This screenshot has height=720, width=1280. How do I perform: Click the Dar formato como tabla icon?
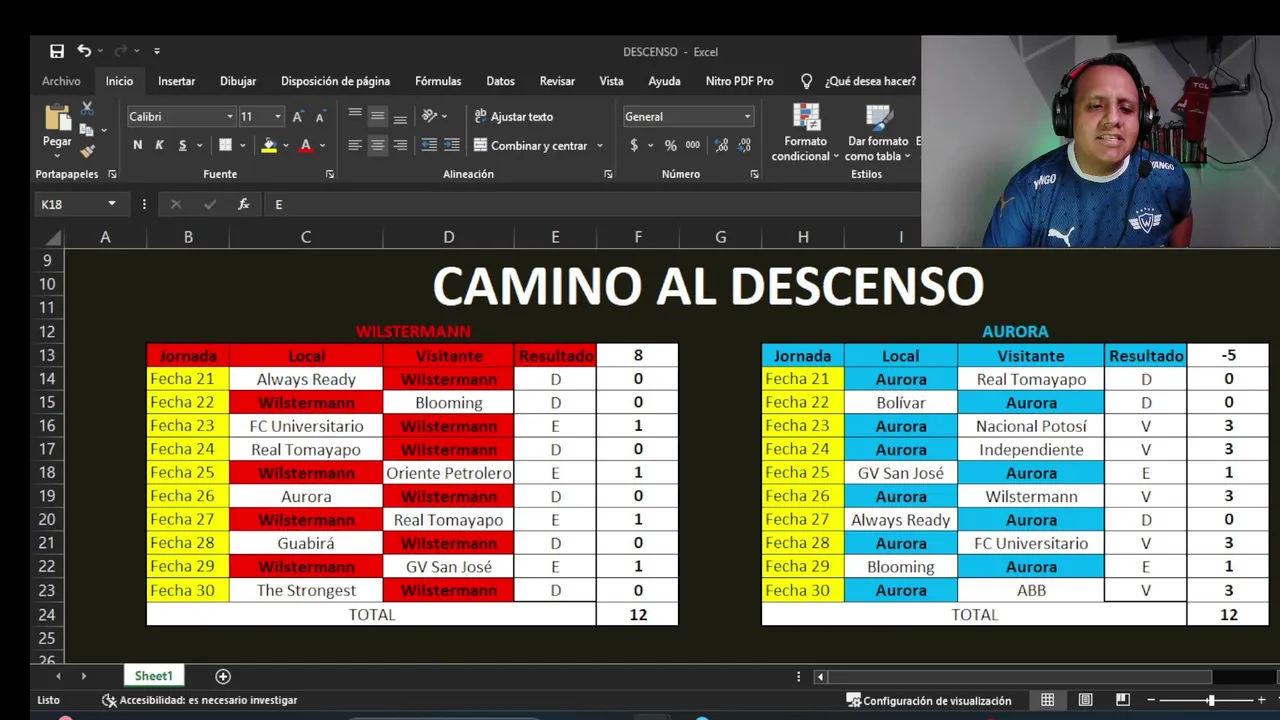[879, 118]
